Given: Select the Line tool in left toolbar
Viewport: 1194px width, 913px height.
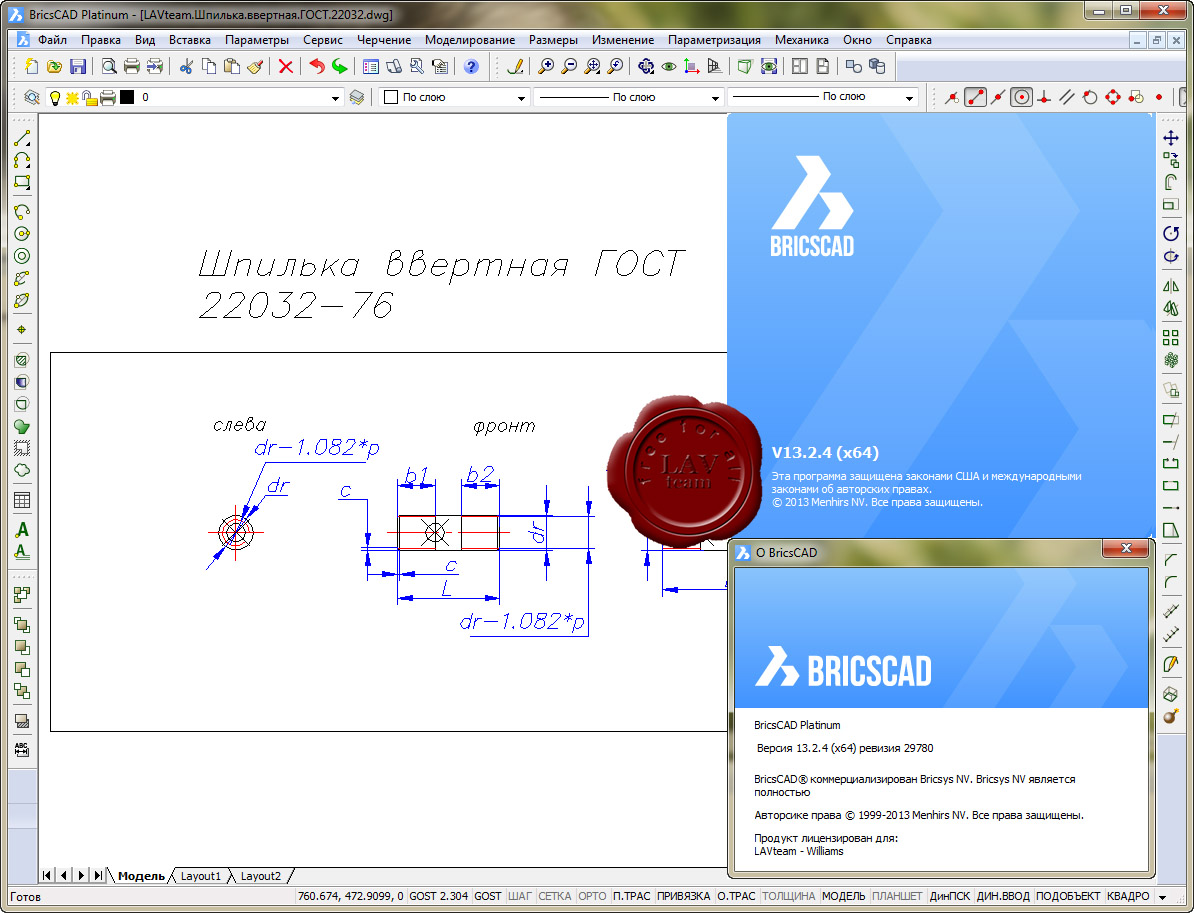Looking at the screenshot, I should (22, 138).
